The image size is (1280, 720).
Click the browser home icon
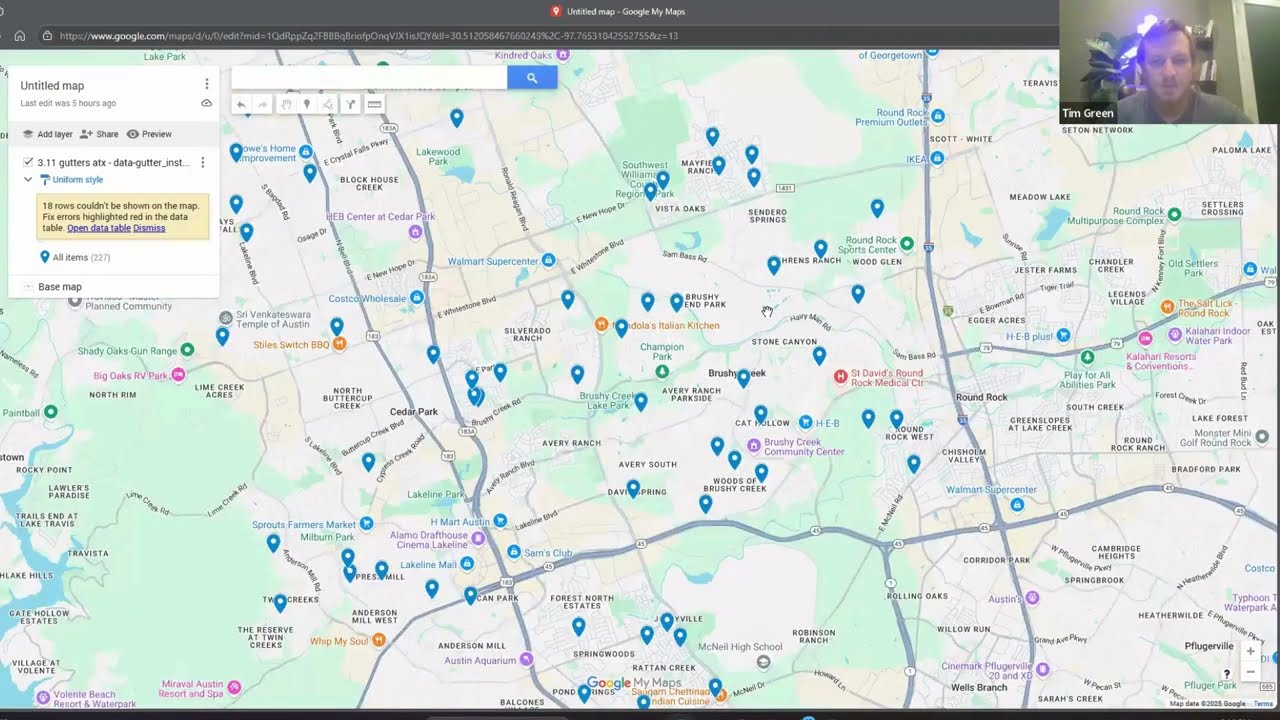coord(19,36)
